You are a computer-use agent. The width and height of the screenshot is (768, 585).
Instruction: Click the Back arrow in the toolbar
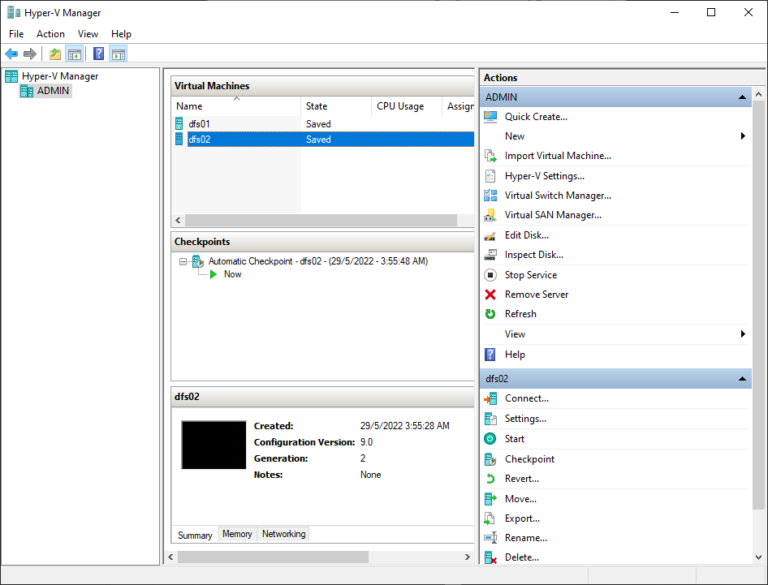11,54
